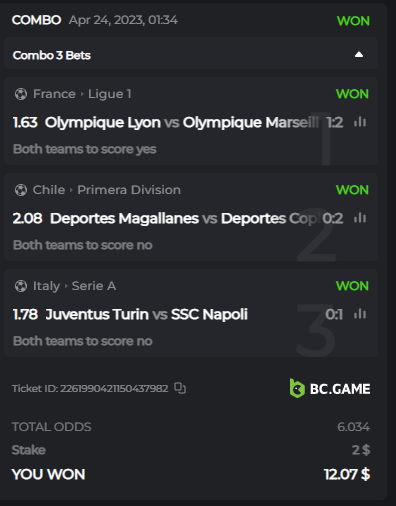Open the Serie A league link
The height and width of the screenshot is (506, 396).
[94, 286]
